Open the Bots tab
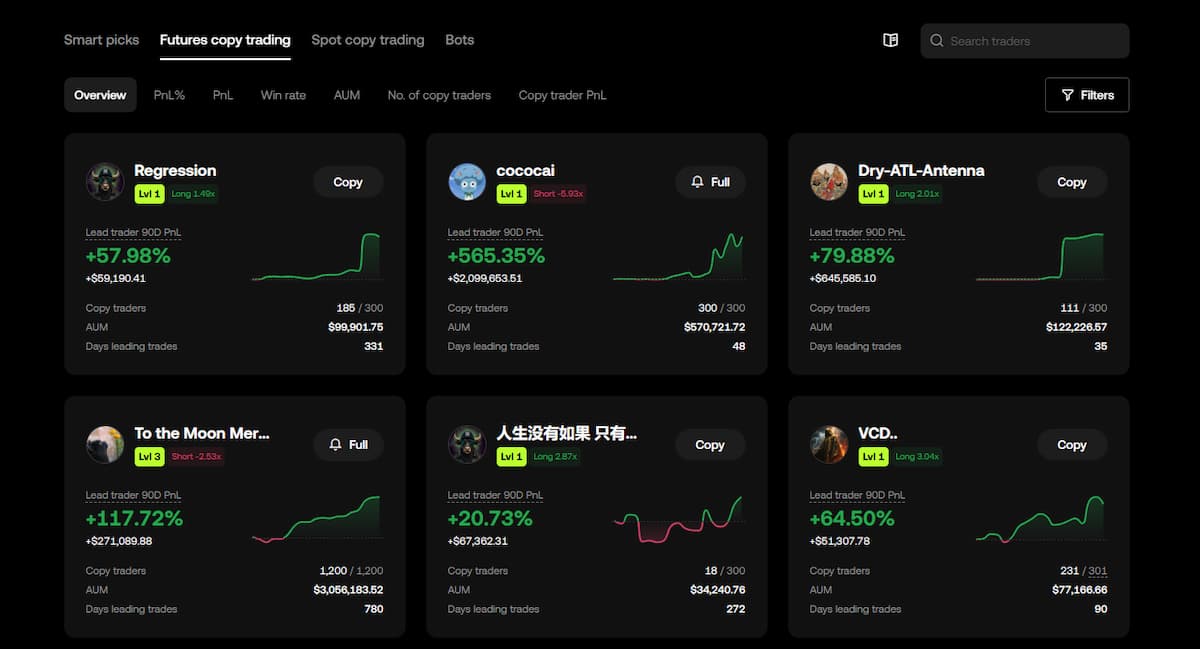 point(459,40)
